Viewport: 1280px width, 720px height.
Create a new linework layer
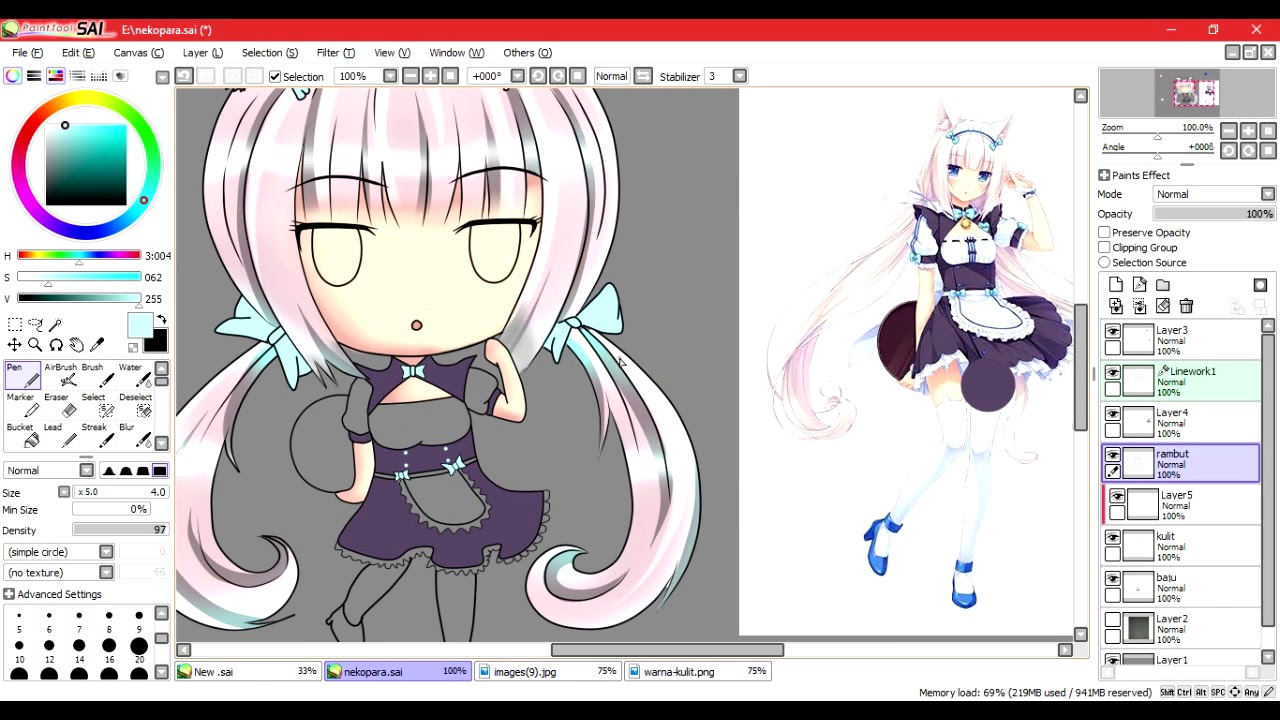pos(1139,285)
